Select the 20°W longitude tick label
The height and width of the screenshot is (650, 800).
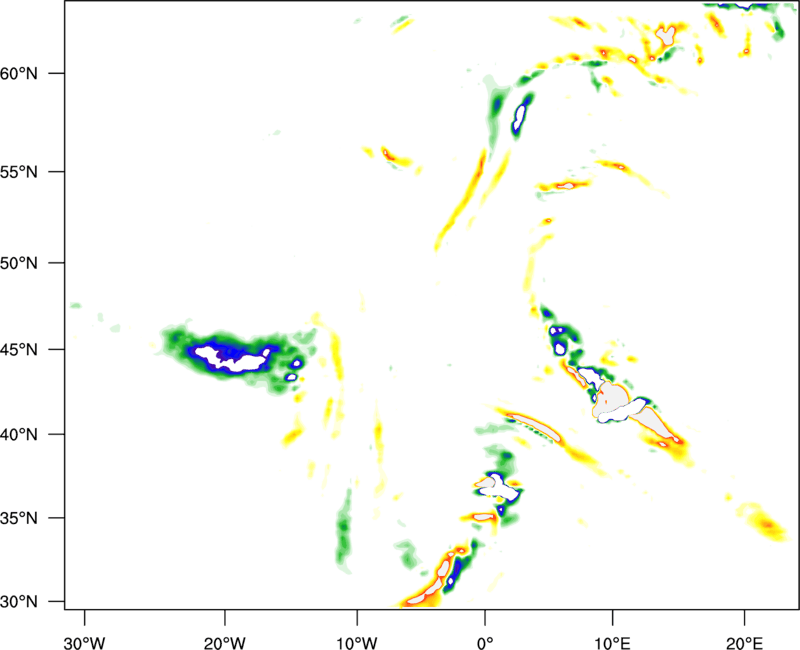coord(224,641)
